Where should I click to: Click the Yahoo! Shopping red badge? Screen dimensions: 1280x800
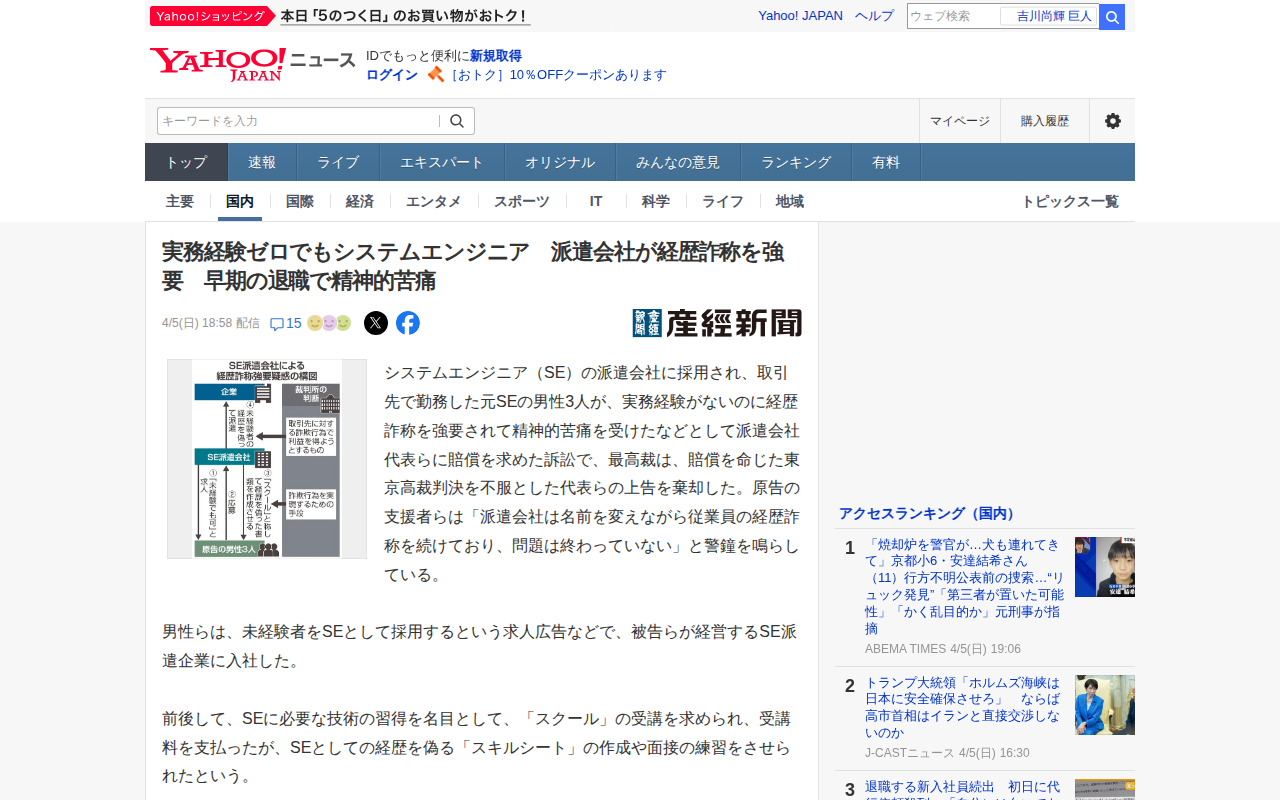click(x=212, y=16)
